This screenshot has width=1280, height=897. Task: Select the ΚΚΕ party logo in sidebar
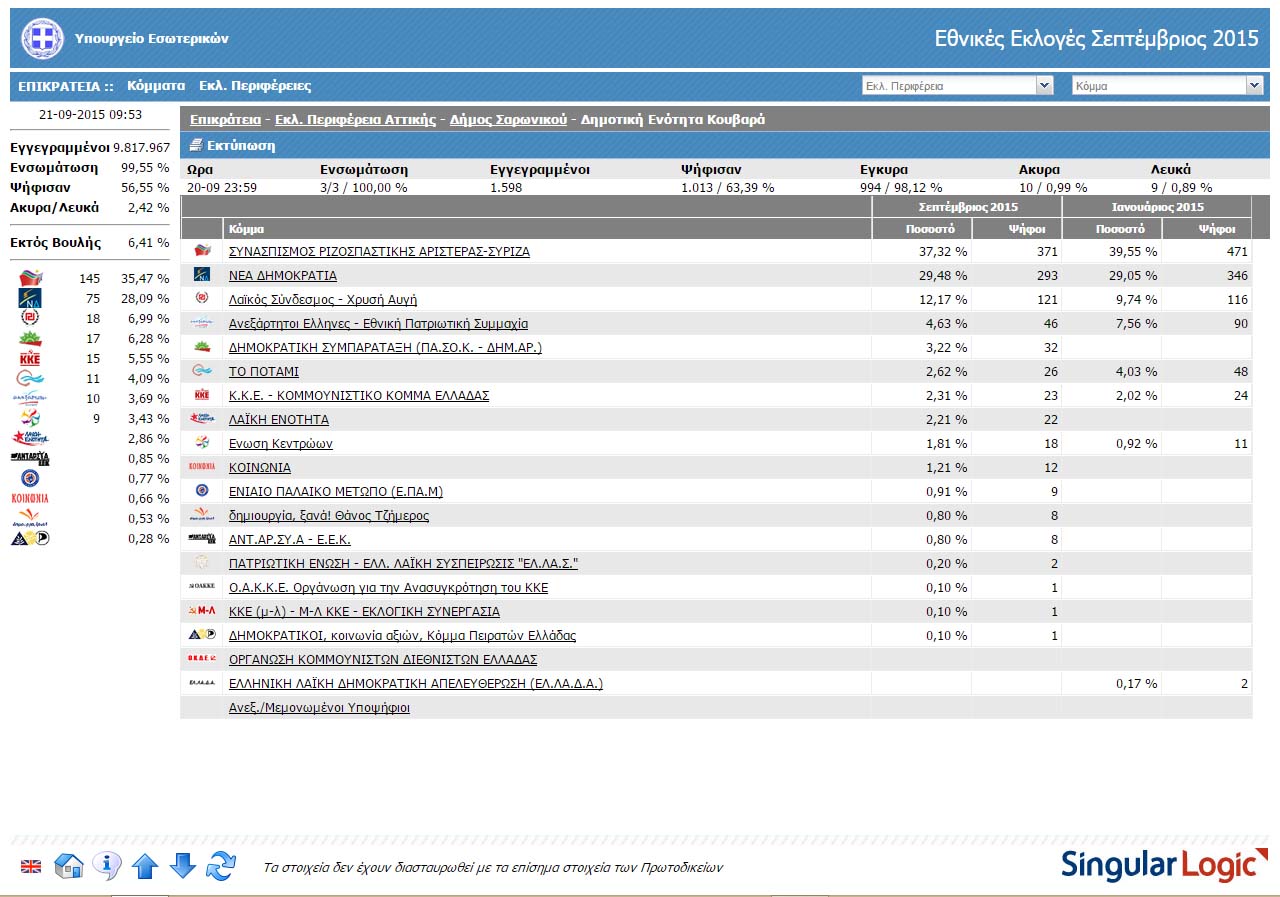click(30, 358)
